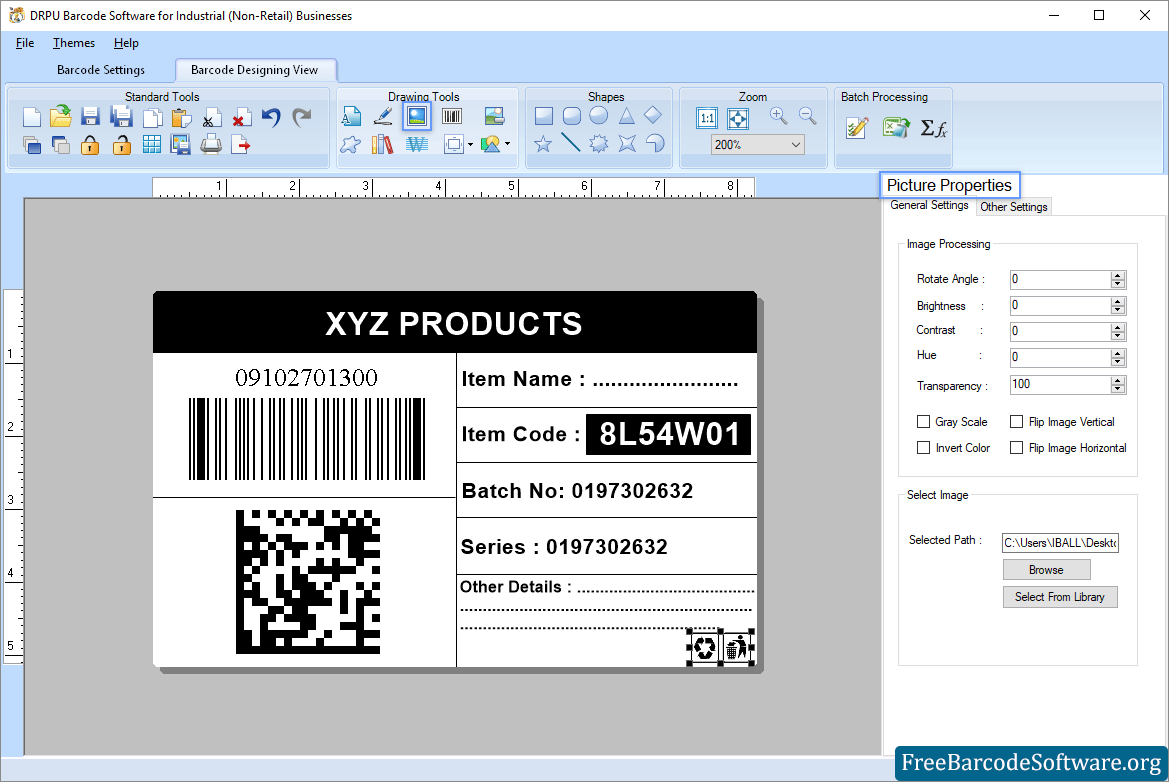Viewport: 1169px width, 782px height.
Task: Cut the selection with scissors icon
Action: [212, 119]
